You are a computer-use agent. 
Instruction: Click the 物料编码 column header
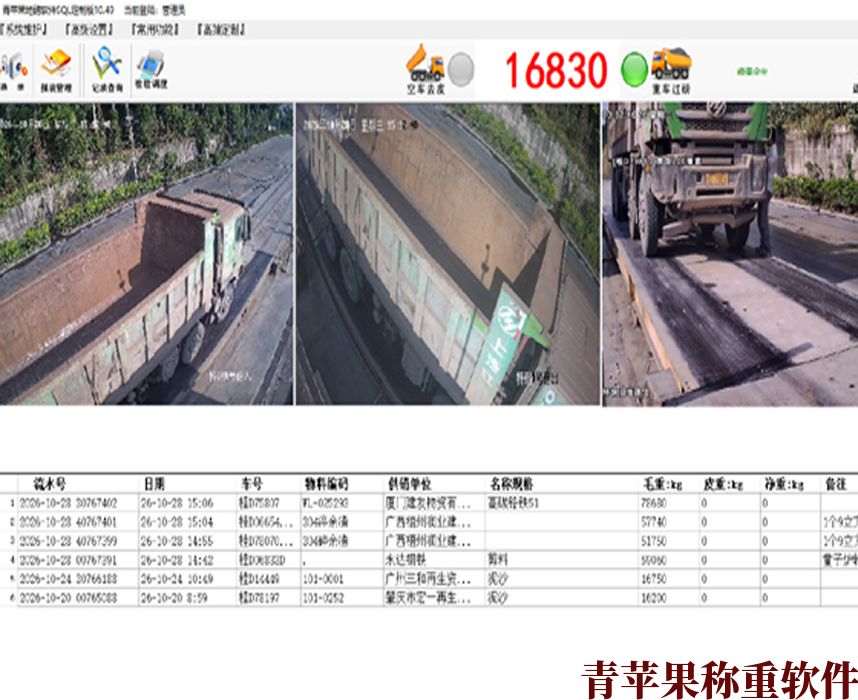coord(326,484)
